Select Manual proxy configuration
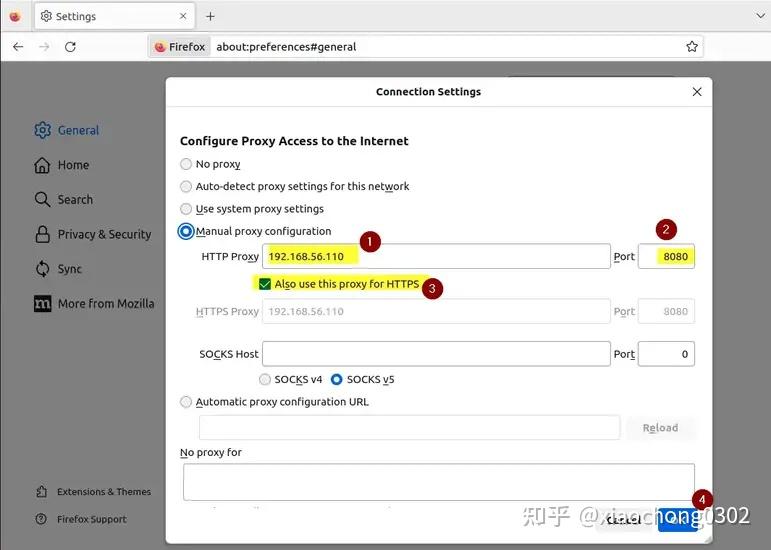Image resolution: width=771 pixels, height=550 pixels. point(255,231)
